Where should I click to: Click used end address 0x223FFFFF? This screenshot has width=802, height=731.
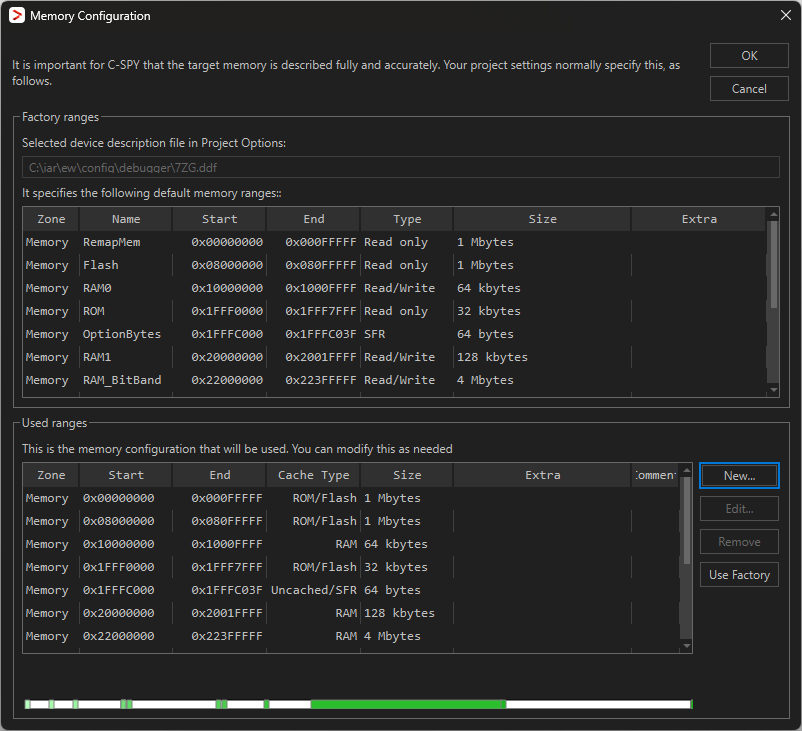227,636
